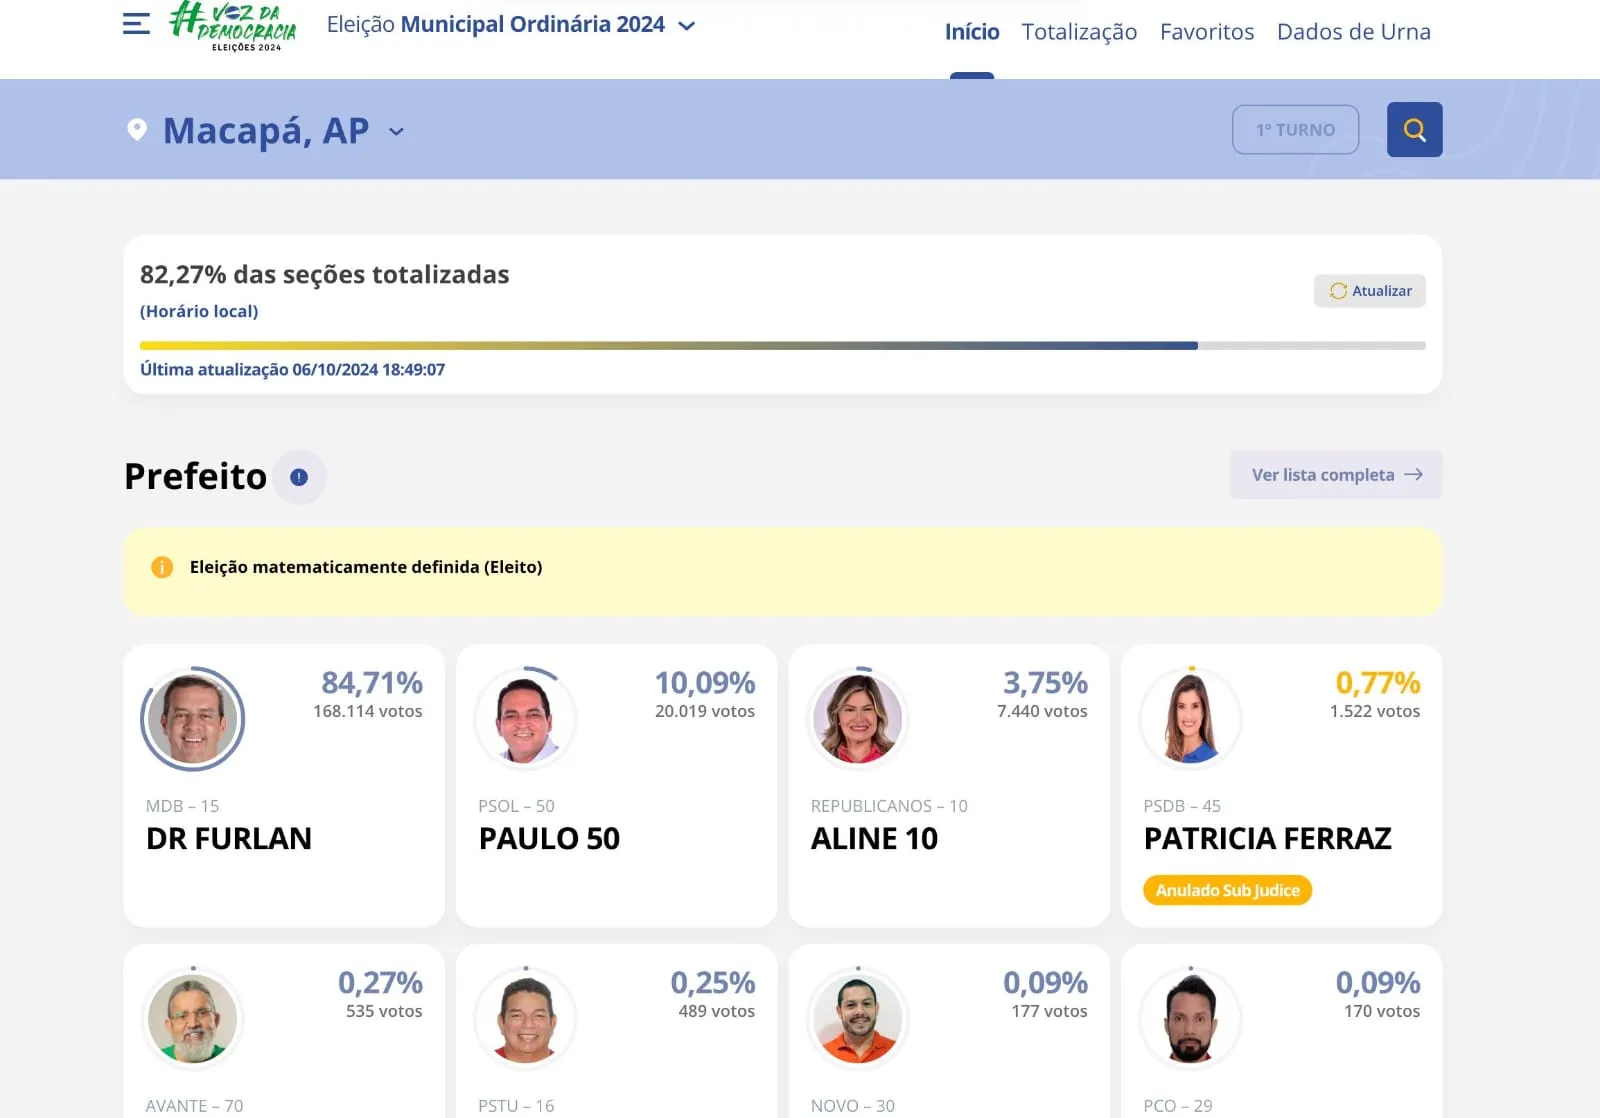Viewport: 1600px width, 1118px height.
Task: Click the REPUBLICANOS – 10 party label
Action: [889, 806]
